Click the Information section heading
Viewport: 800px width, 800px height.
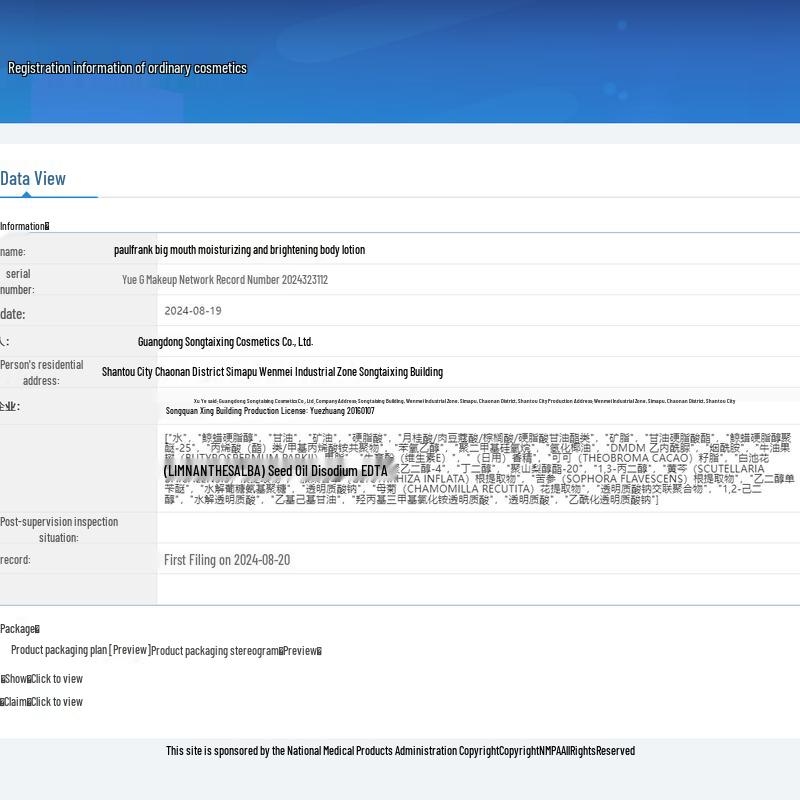(x=24, y=226)
